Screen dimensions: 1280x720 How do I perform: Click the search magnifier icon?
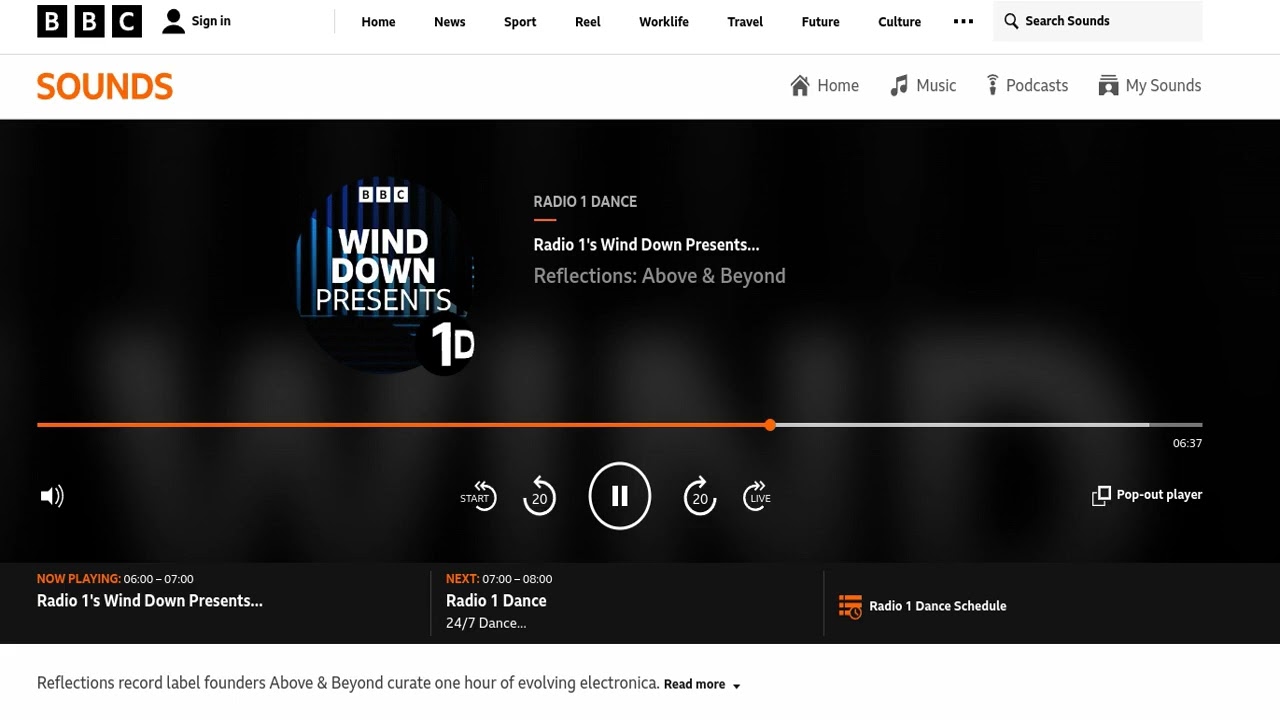1011,21
